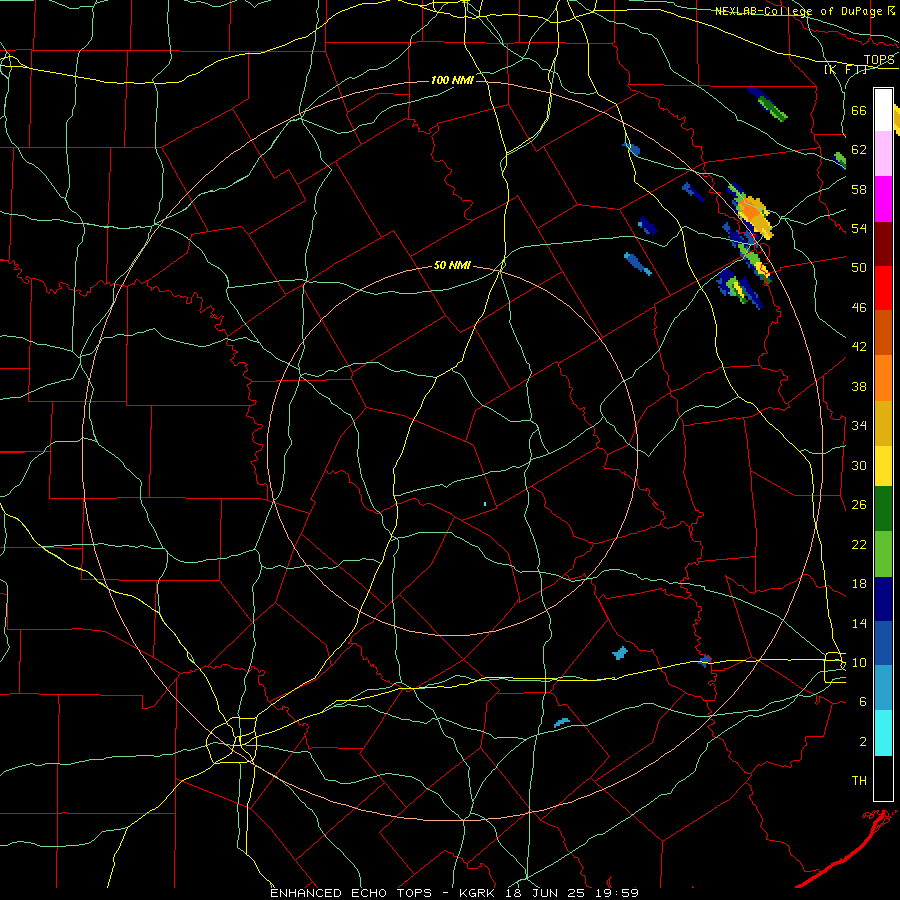Click the "10" legend value
Viewport: 900px width, 900px height.
tap(859, 662)
